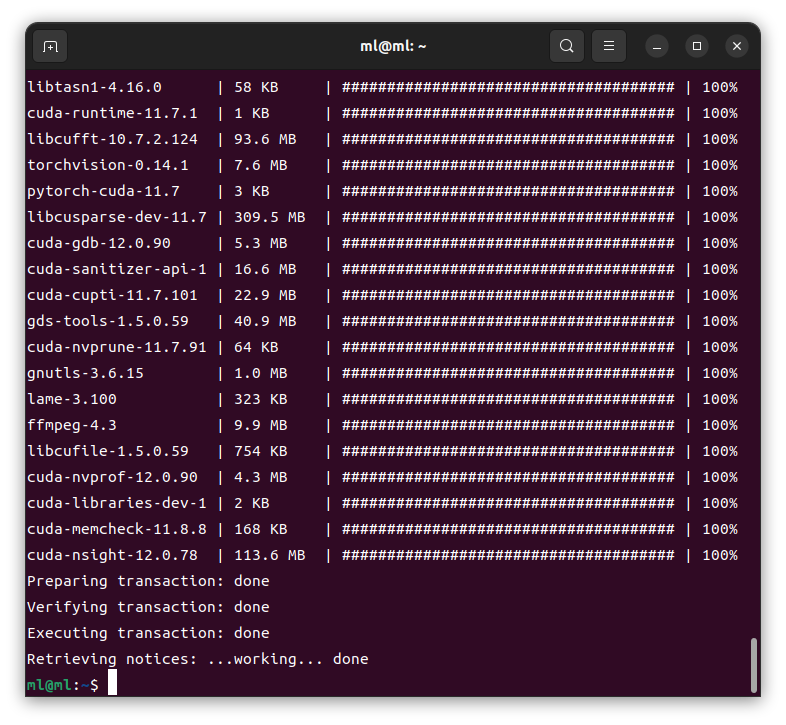Click the ml@ml: ~ window title
The width and height of the screenshot is (786, 725).
click(393, 46)
